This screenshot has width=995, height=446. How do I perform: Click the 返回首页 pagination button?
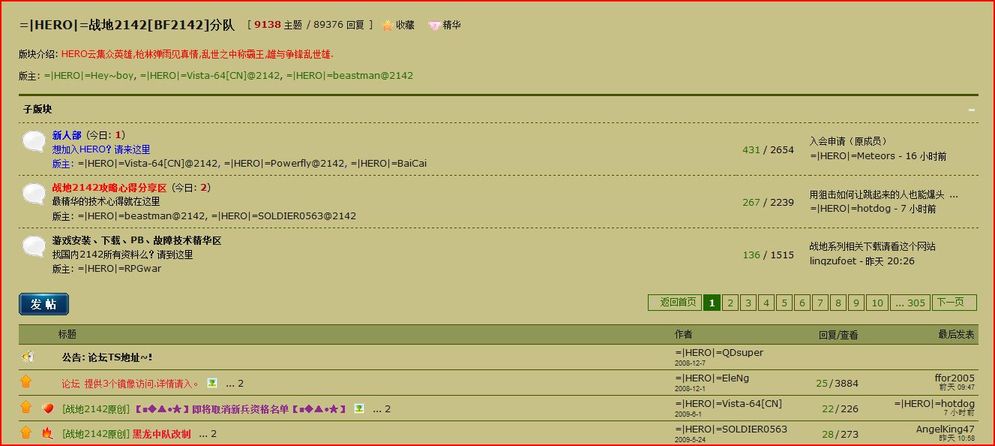(x=675, y=303)
